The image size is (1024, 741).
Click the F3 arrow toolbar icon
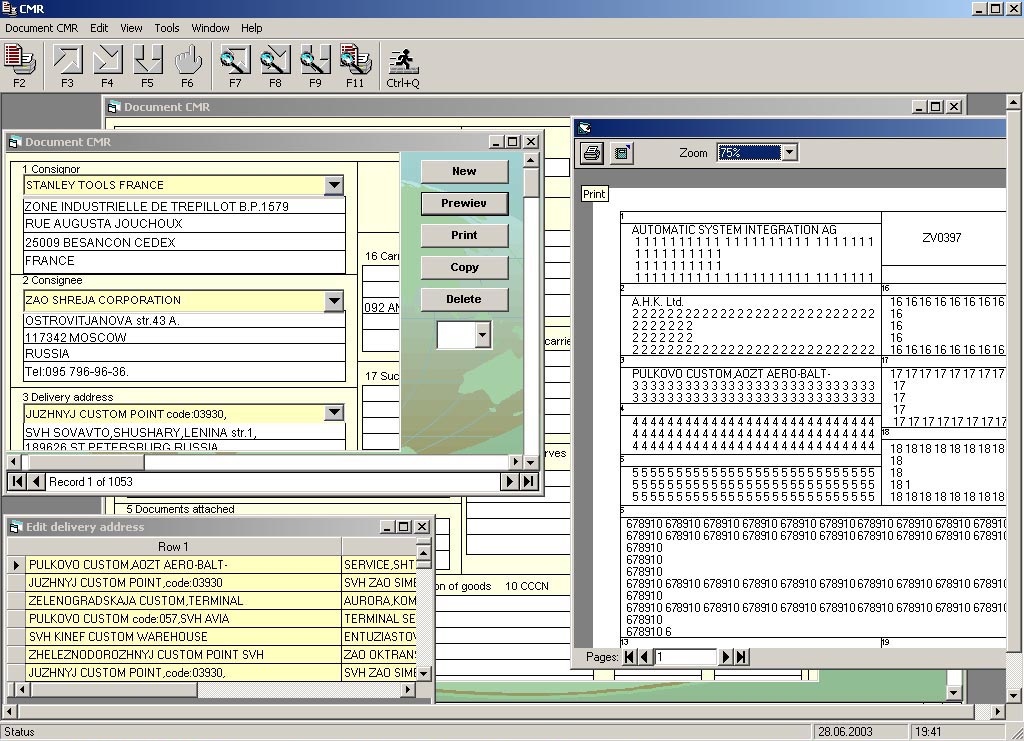(x=67, y=60)
